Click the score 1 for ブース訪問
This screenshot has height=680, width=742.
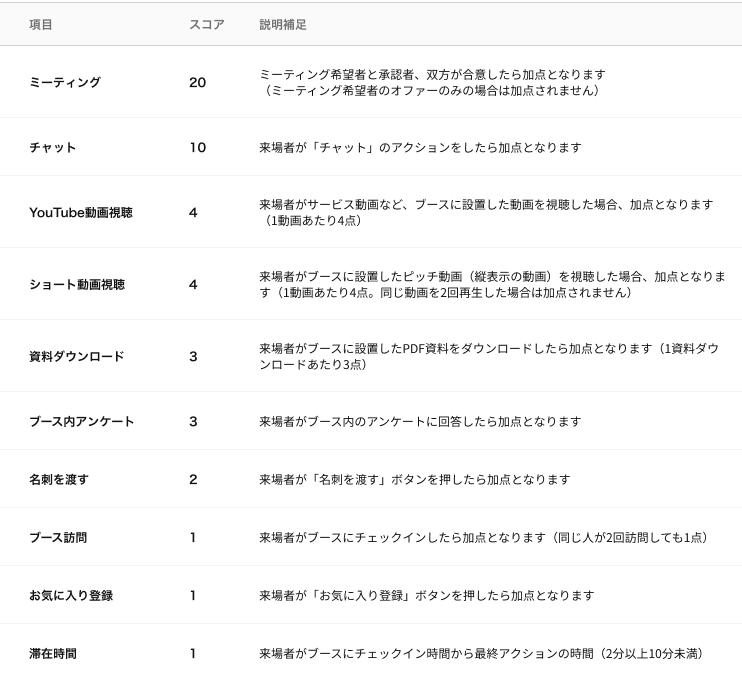click(x=193, y=538)
